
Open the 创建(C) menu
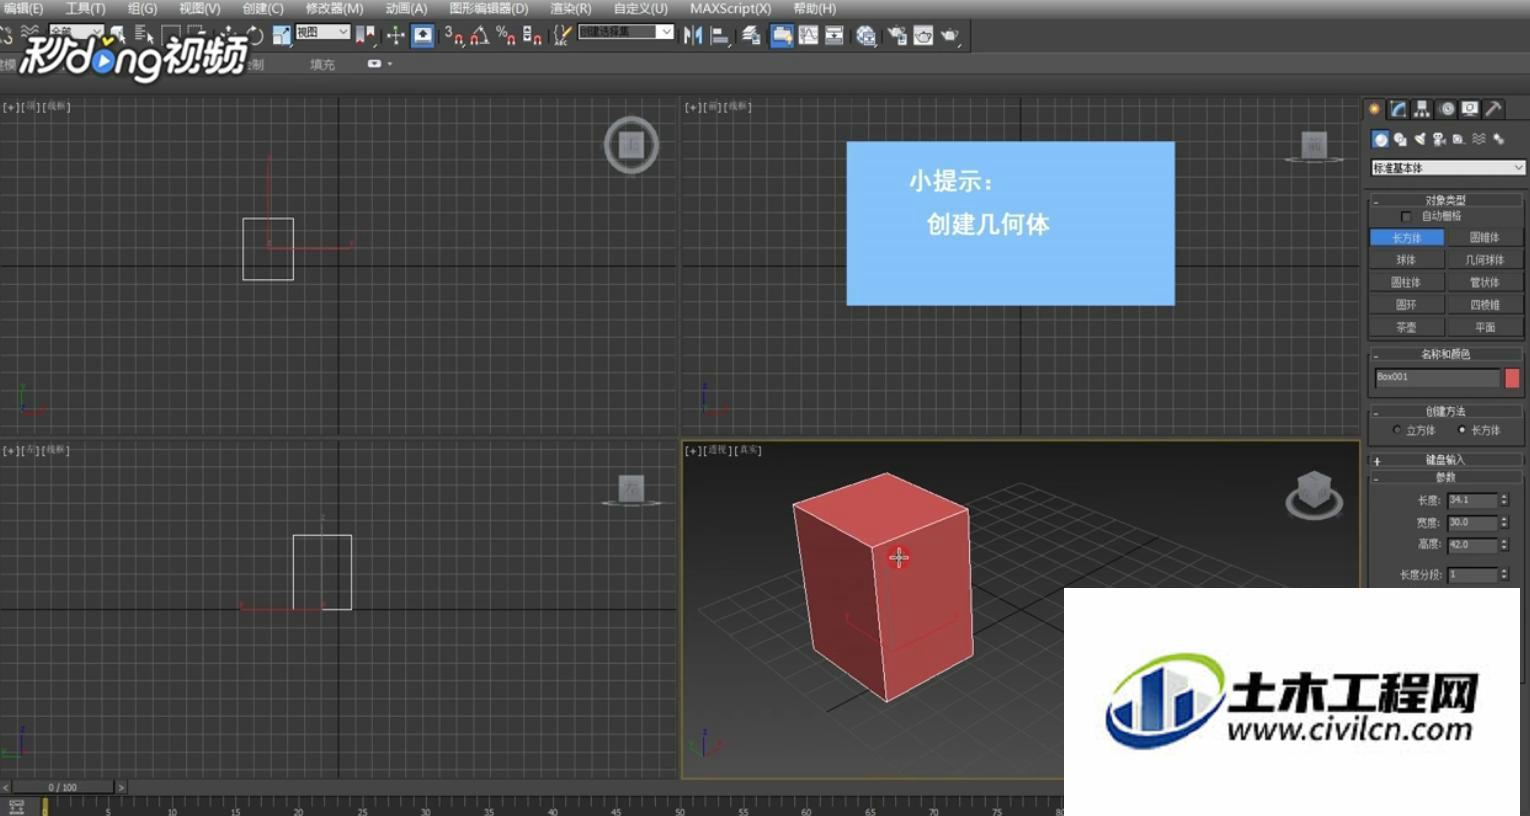coord(263,8)
